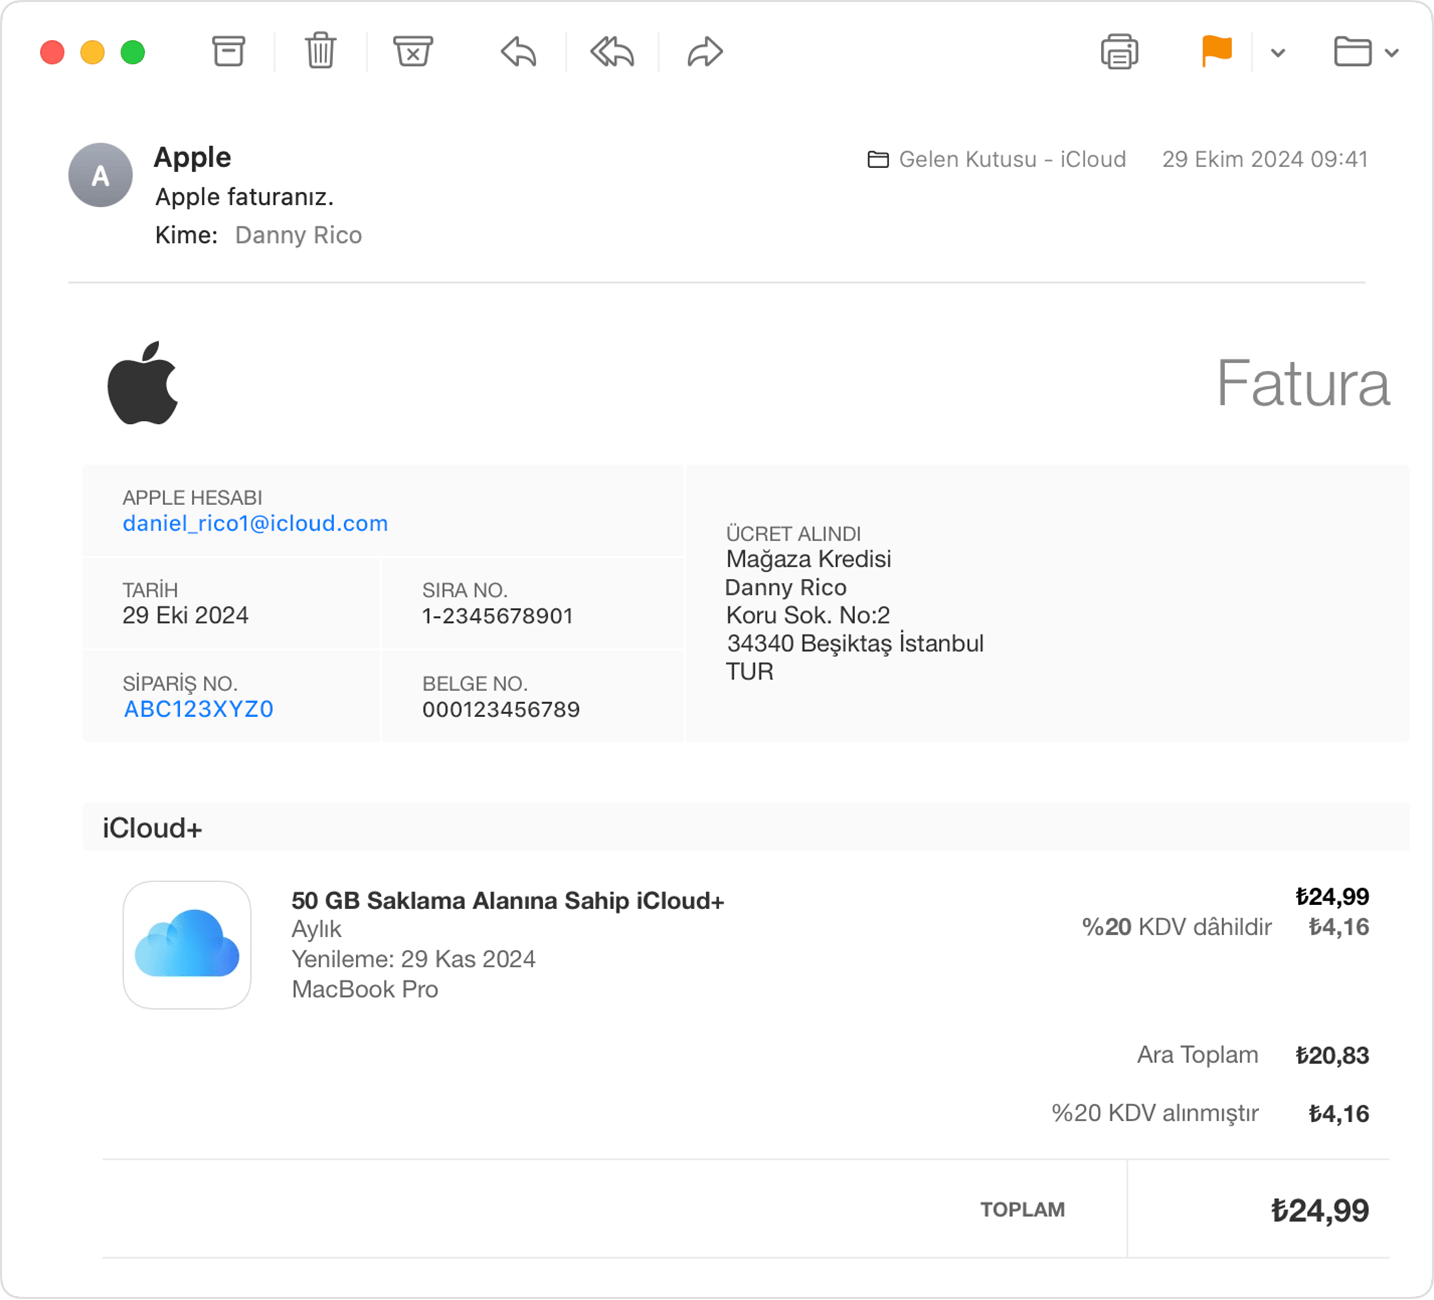The height and width of the screenshot is (1300, 1434).
Task: Click Mağaza Kredisi payment method text
Action: pos(808,559)
